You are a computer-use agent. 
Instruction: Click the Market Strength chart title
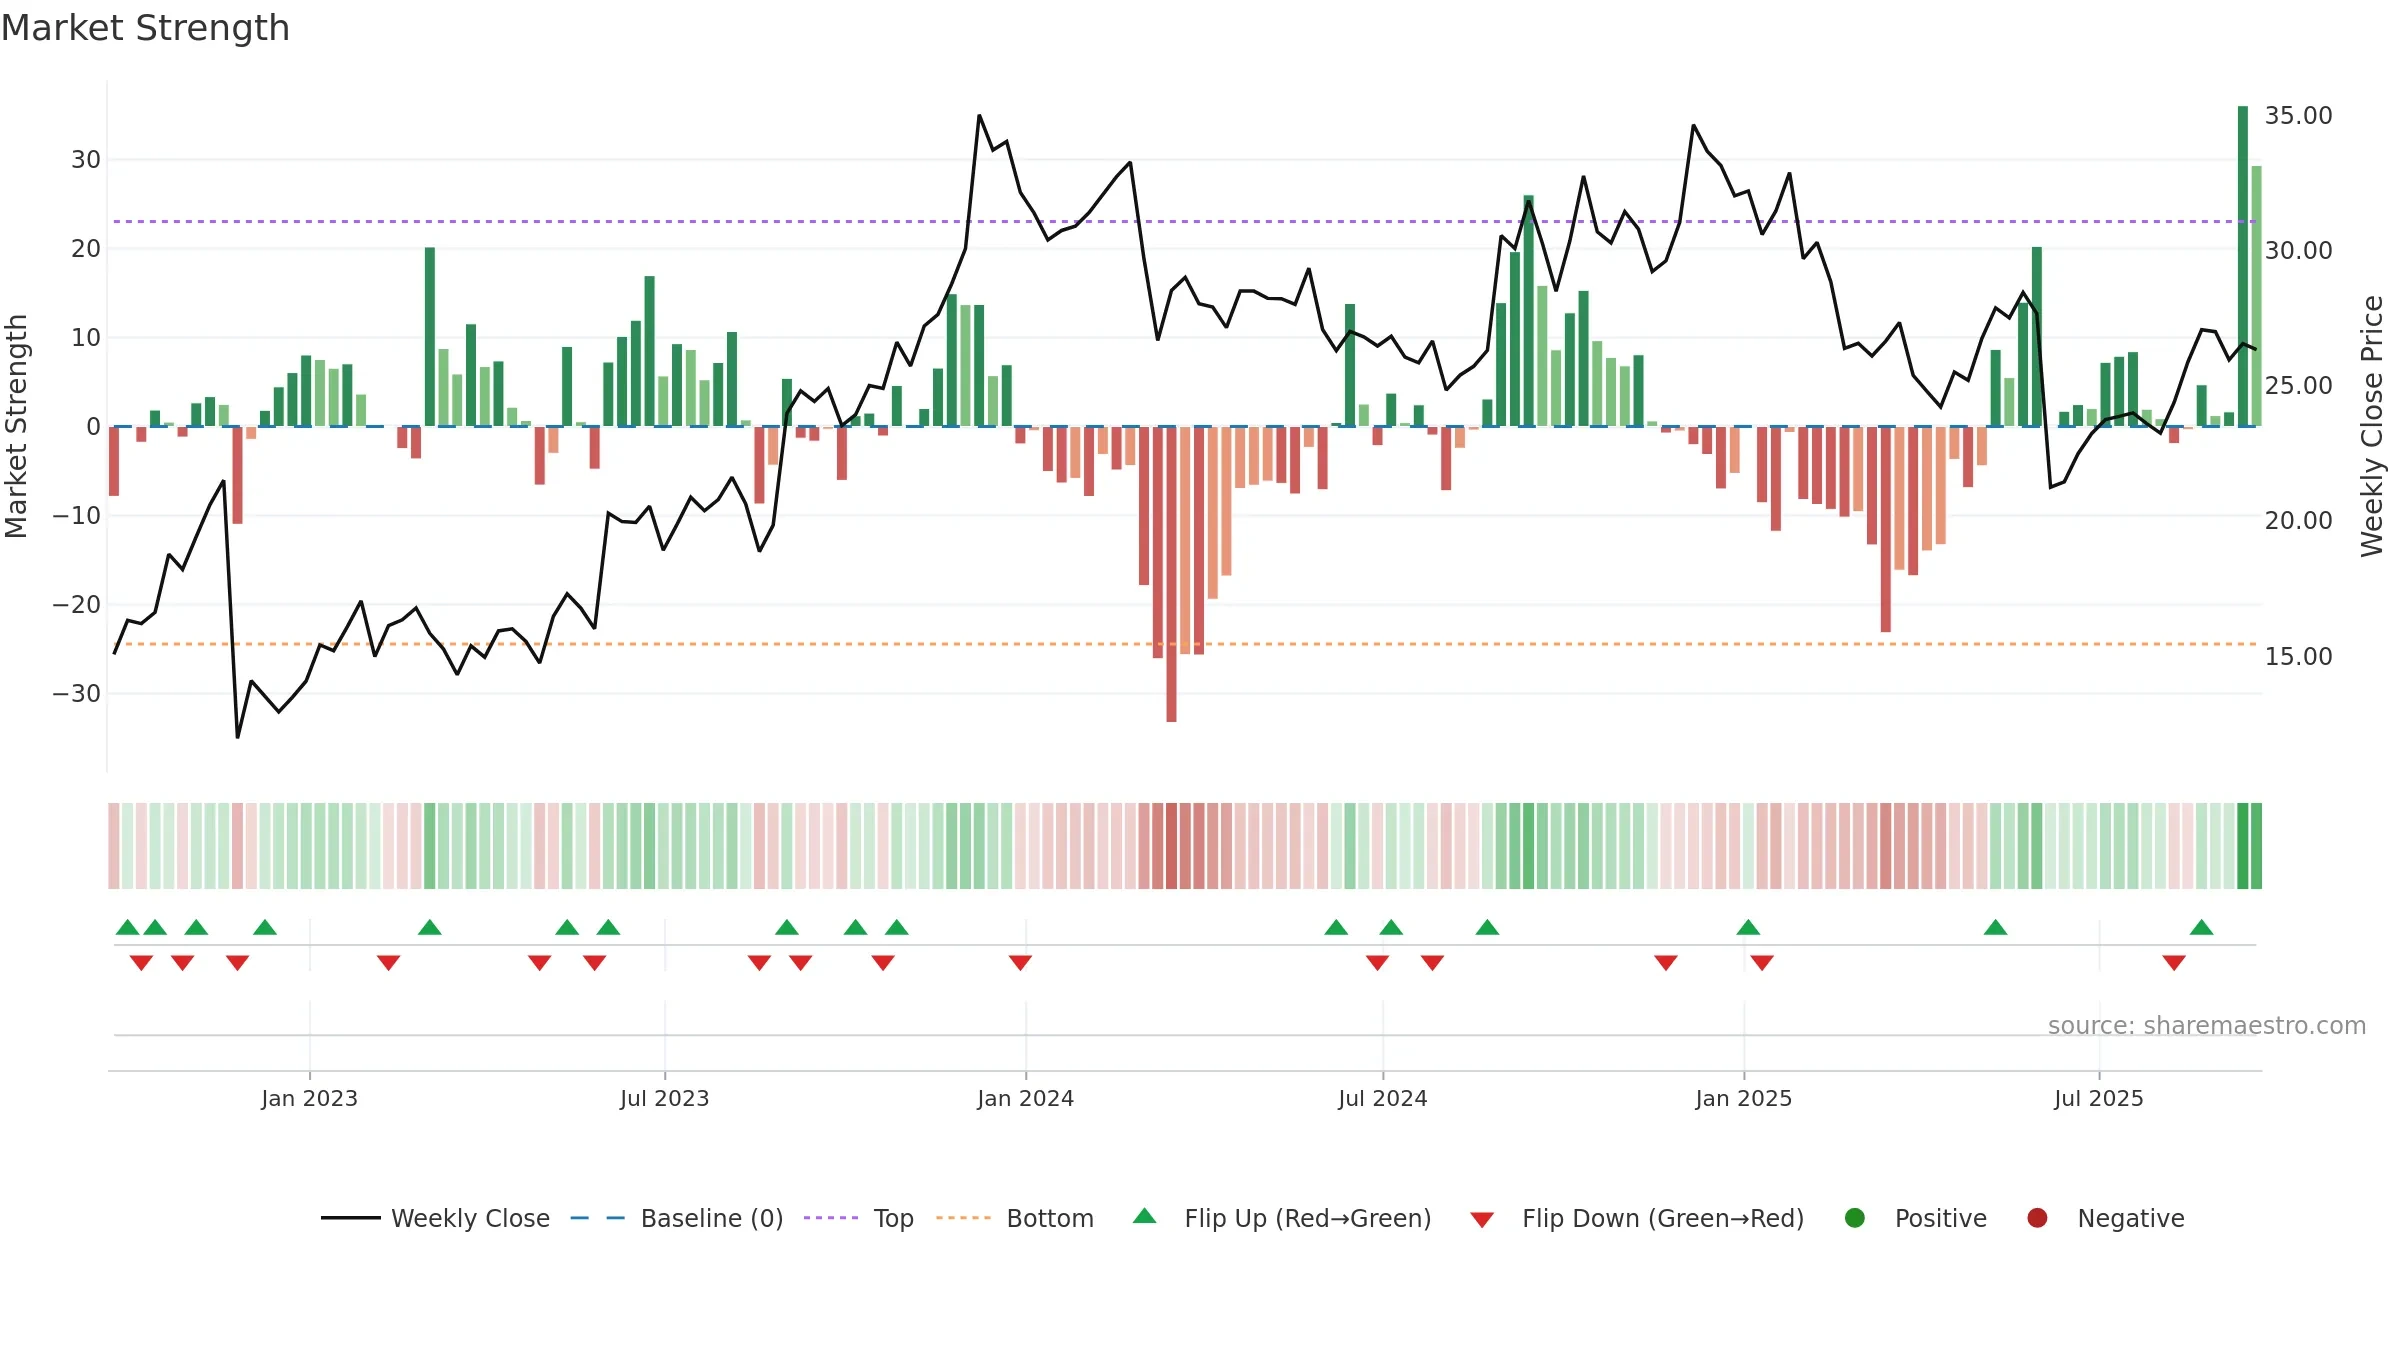[x=146, y=28]
